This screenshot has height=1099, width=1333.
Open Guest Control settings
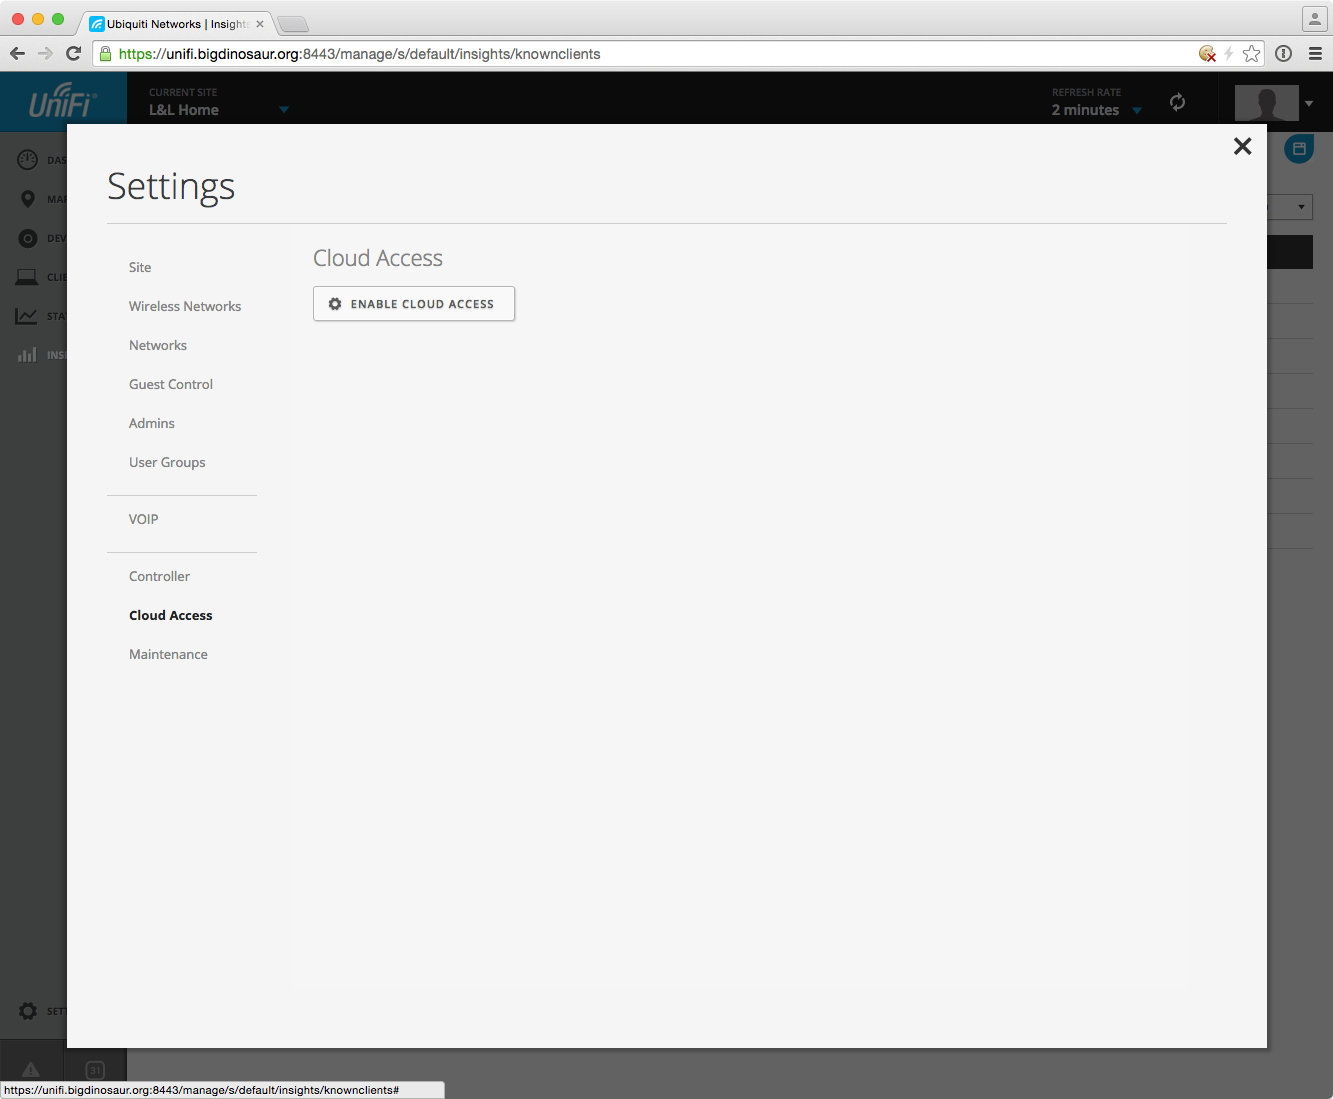coord(171,384)
